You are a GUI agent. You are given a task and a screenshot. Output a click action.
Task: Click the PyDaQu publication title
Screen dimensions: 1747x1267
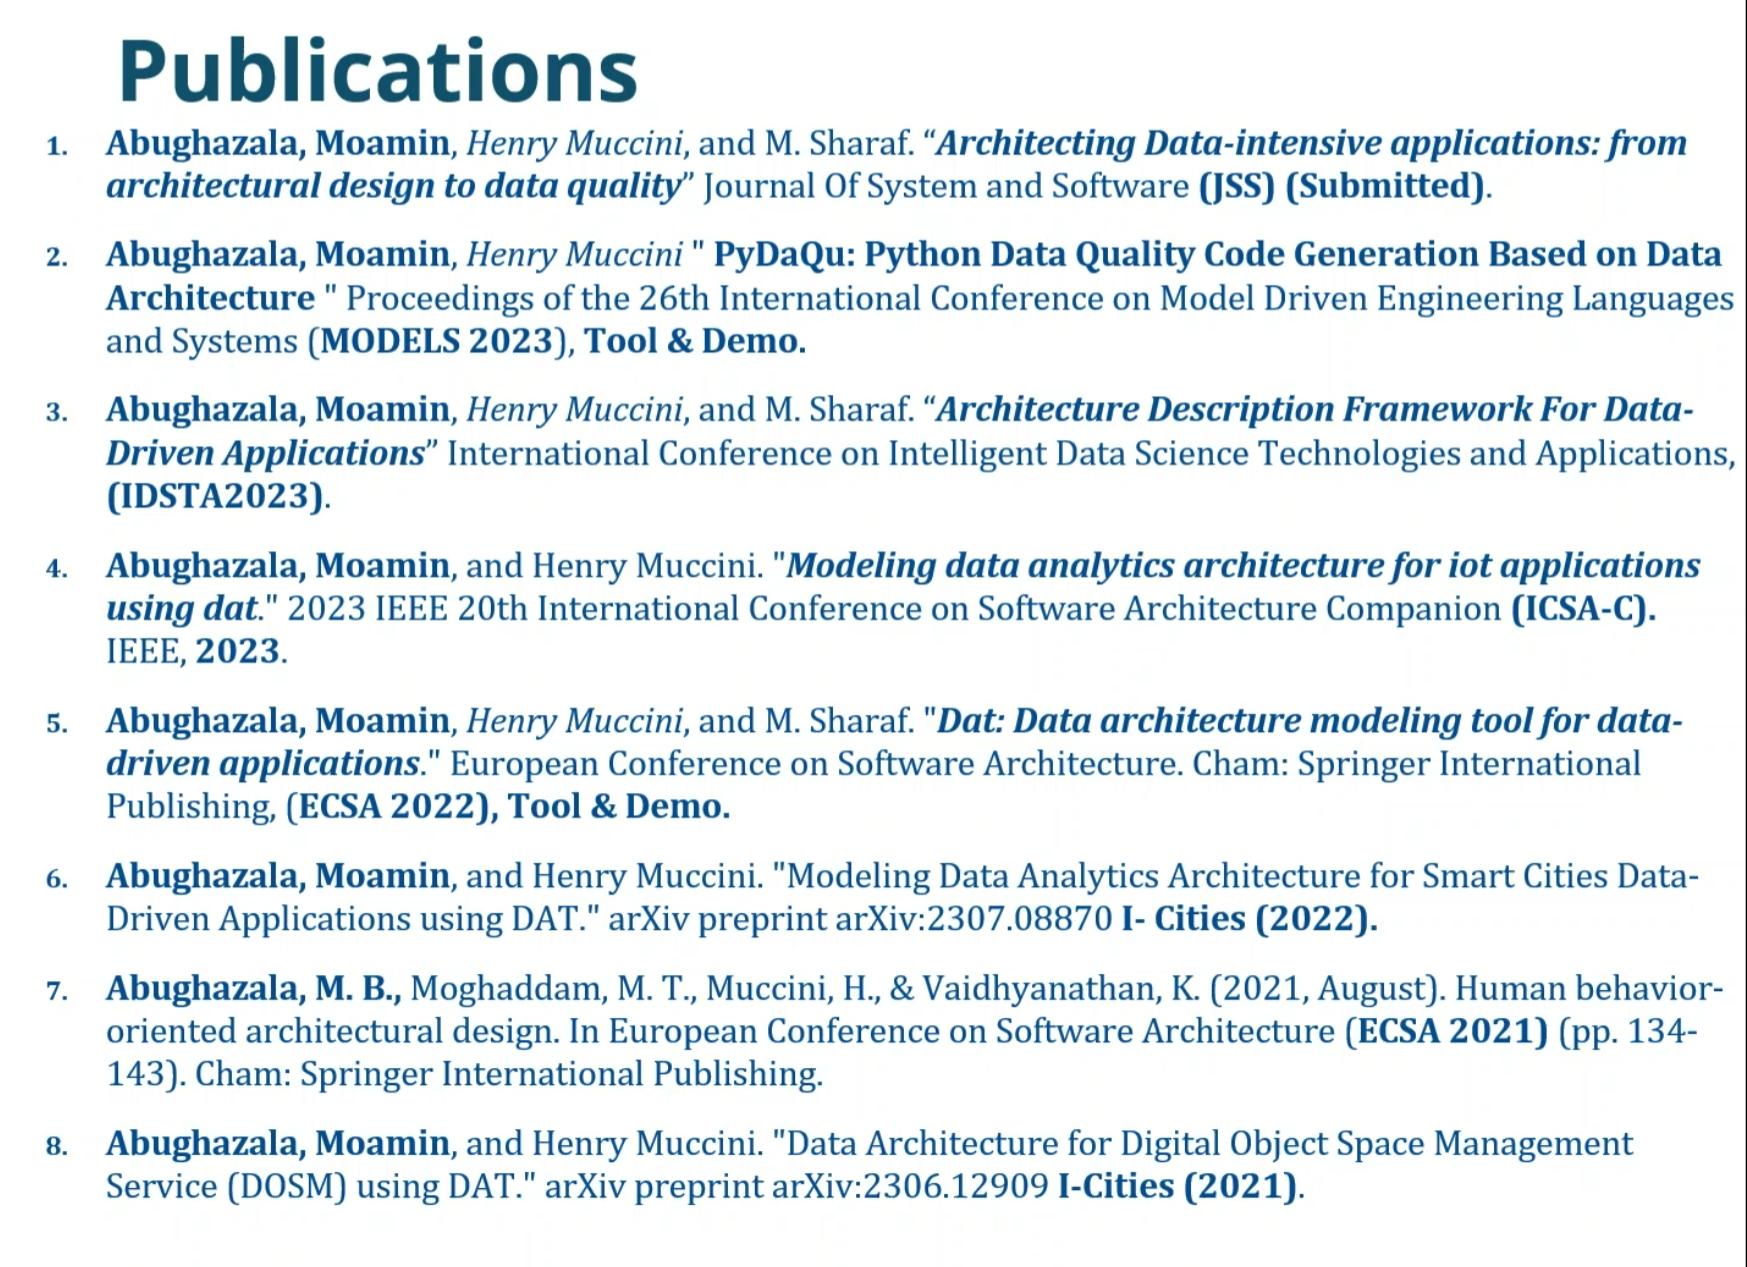[x=914, y=276]
